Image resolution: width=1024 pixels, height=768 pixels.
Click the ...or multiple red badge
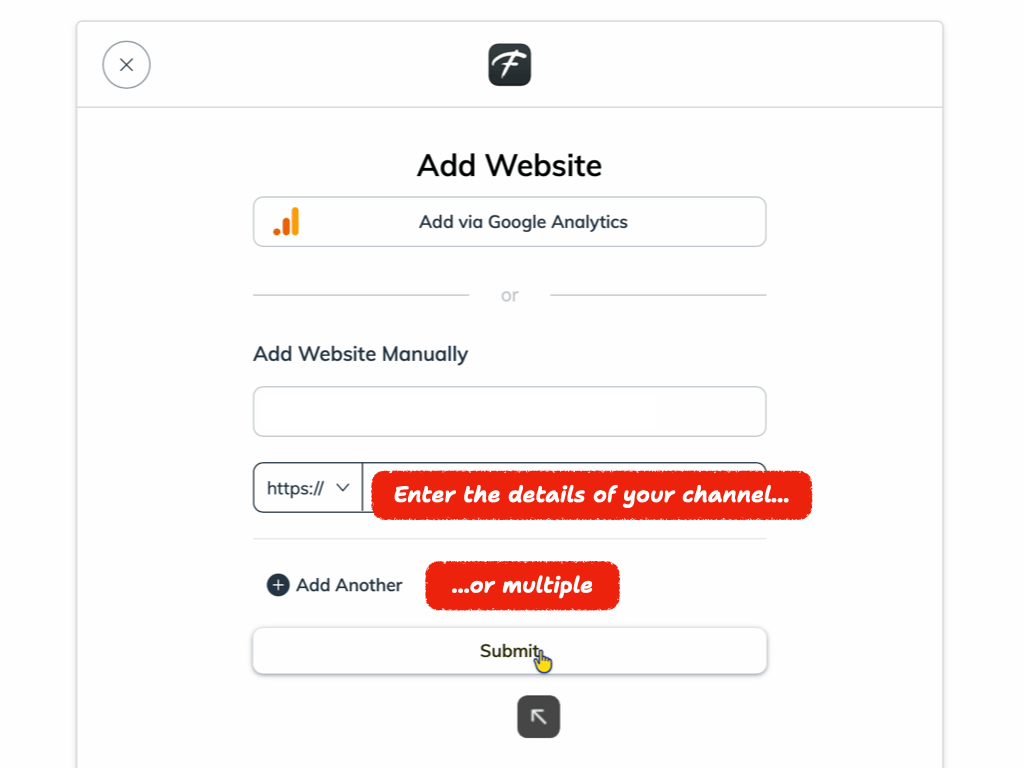522,586
